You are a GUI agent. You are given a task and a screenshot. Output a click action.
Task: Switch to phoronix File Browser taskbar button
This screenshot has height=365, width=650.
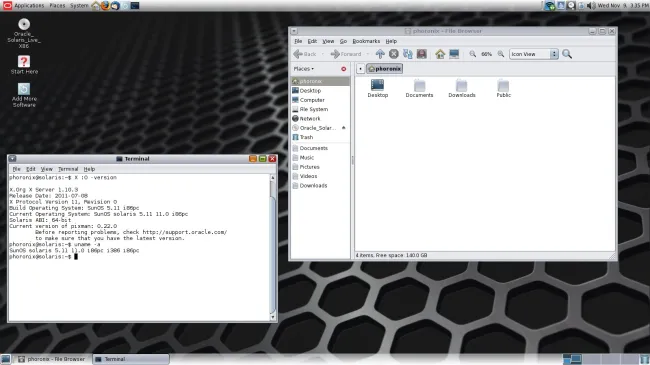52,359
